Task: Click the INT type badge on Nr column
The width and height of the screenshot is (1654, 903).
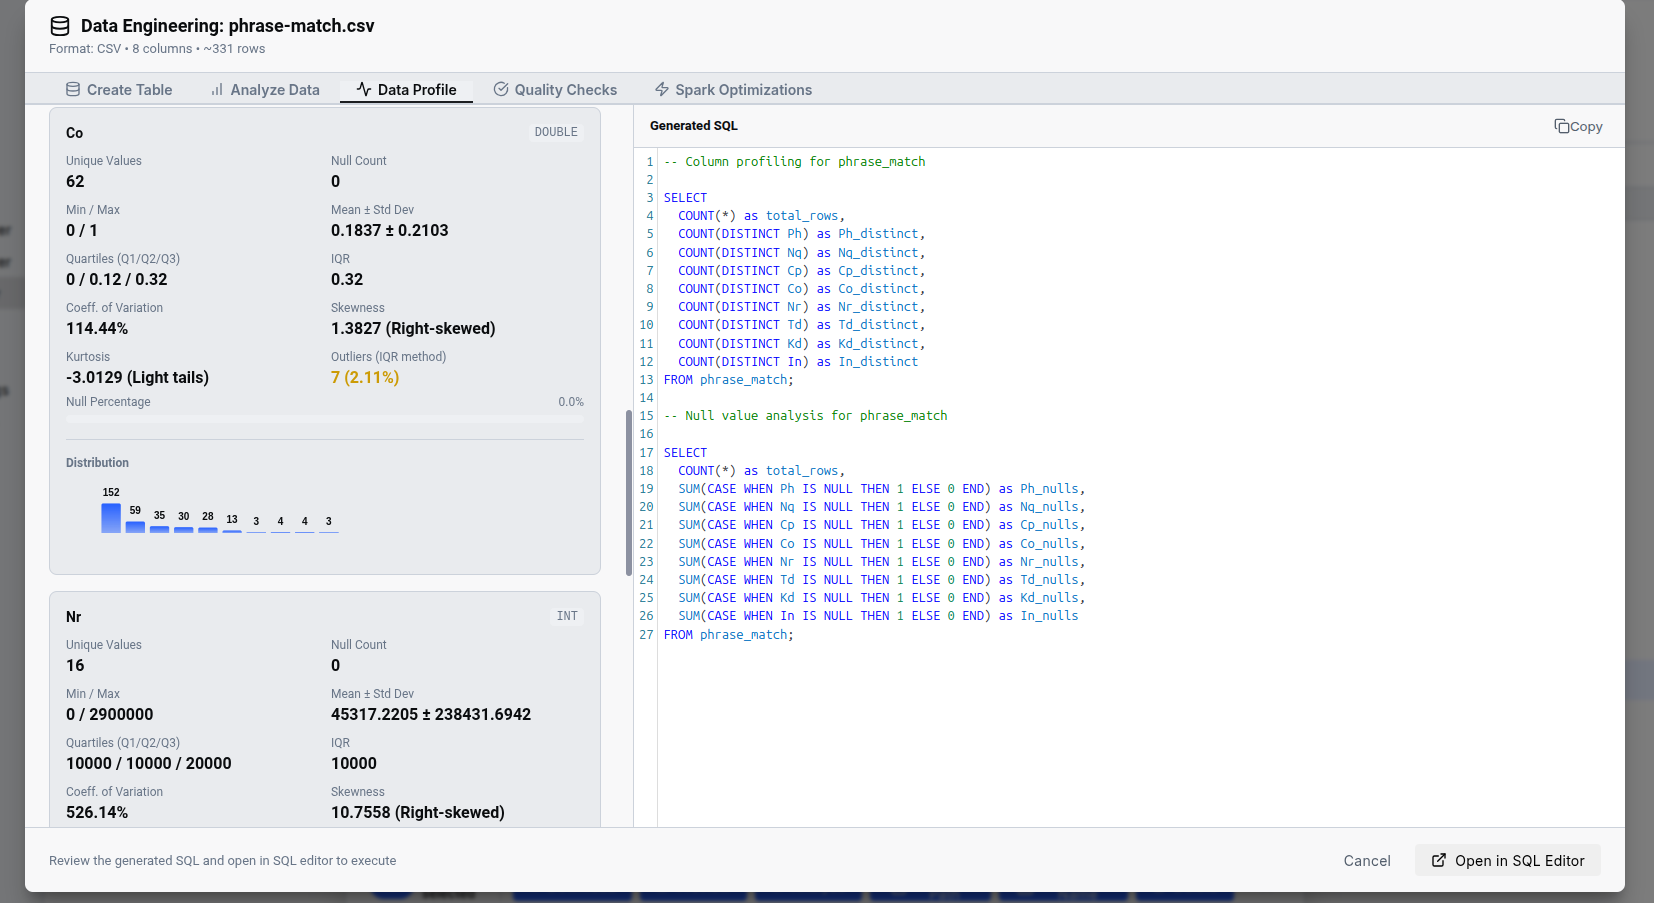Action: pyautogui.click(x=567, y=616)
